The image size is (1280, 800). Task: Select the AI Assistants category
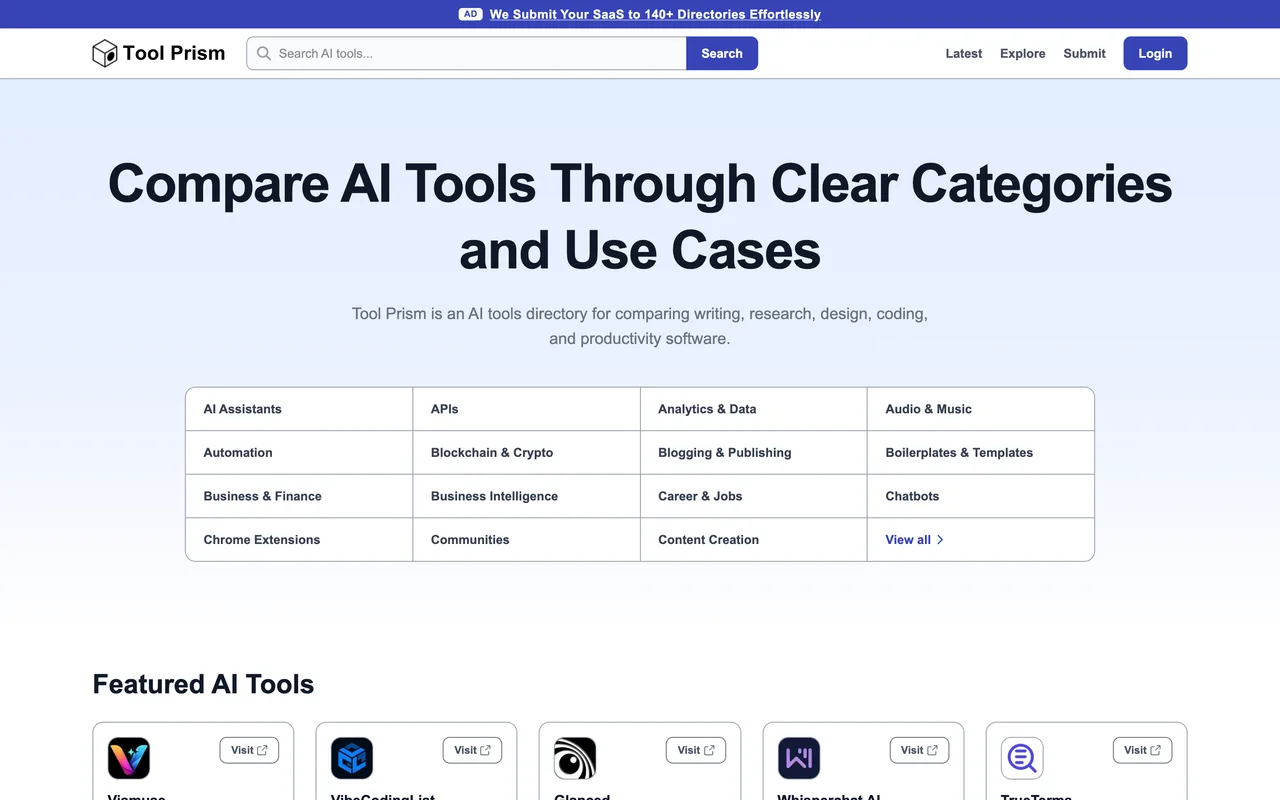(299, 409)
